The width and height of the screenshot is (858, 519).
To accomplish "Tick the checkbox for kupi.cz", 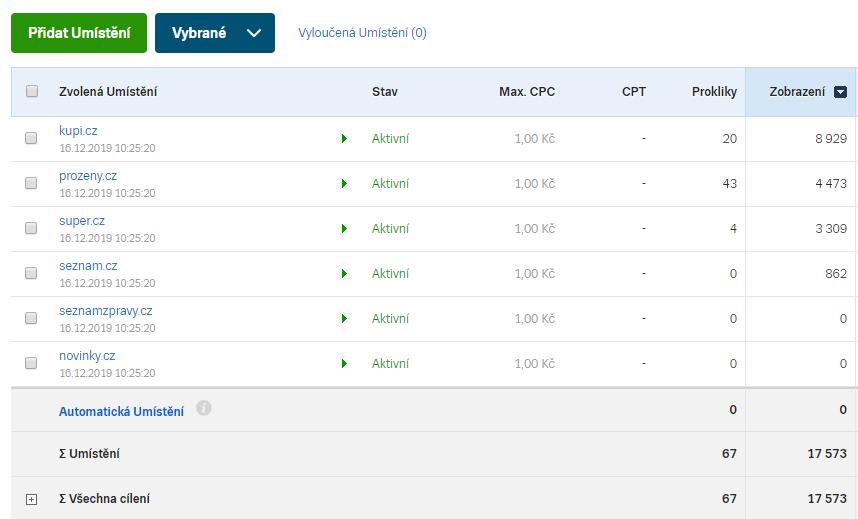I will pyautogui.click(x=31, y=138).
